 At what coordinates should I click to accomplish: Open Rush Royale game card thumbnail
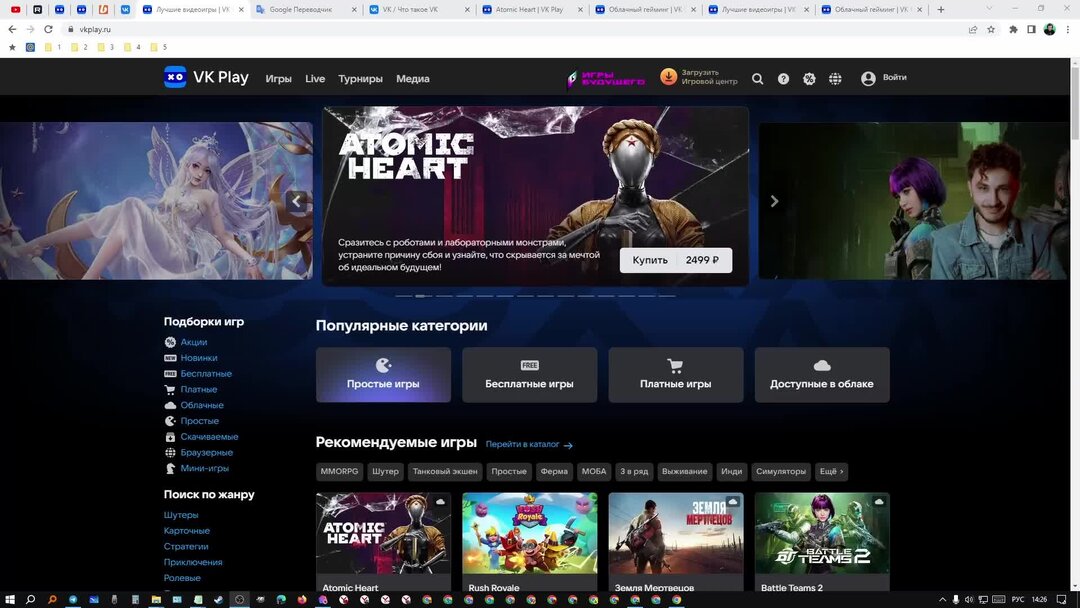pyautogui.click(x=529, y=533)
